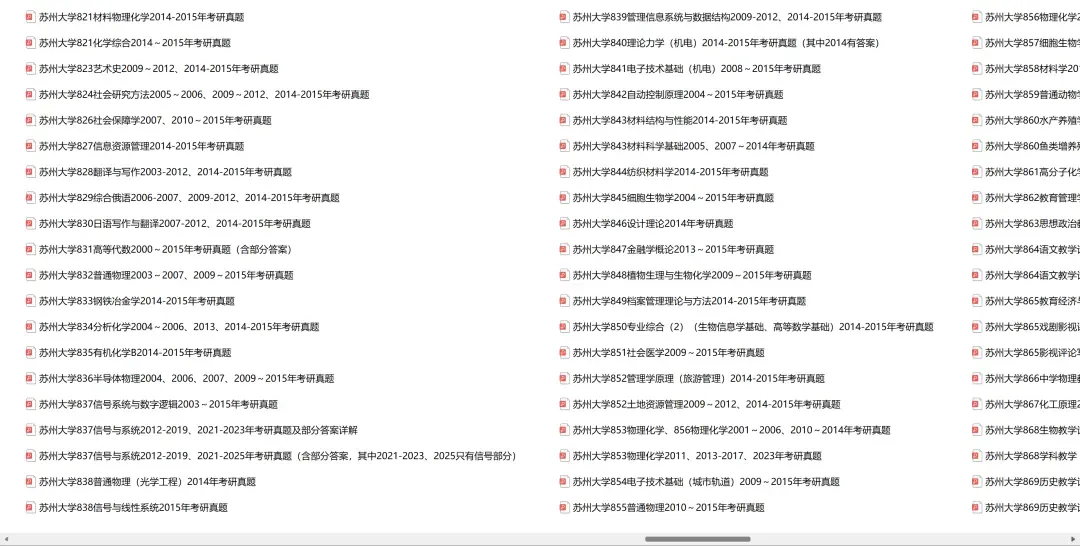Select 苏州大学868学科教学 file name
Viewport: 1080px width, 546px height.
tap(1031, 456)
